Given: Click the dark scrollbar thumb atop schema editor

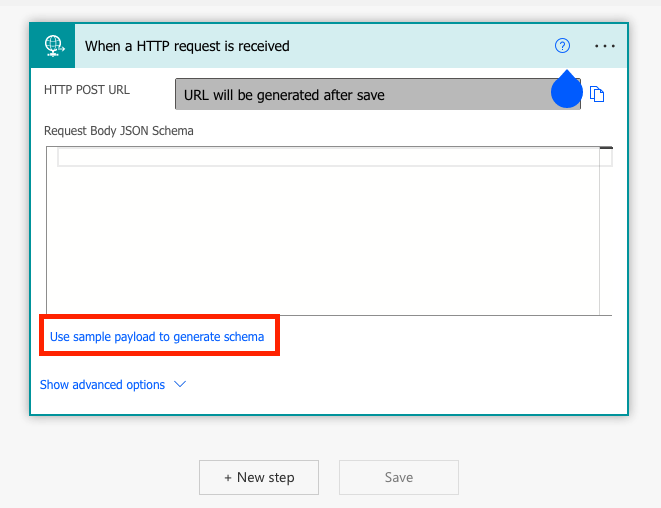Looking at the screenshot, I should pos(606,148).
